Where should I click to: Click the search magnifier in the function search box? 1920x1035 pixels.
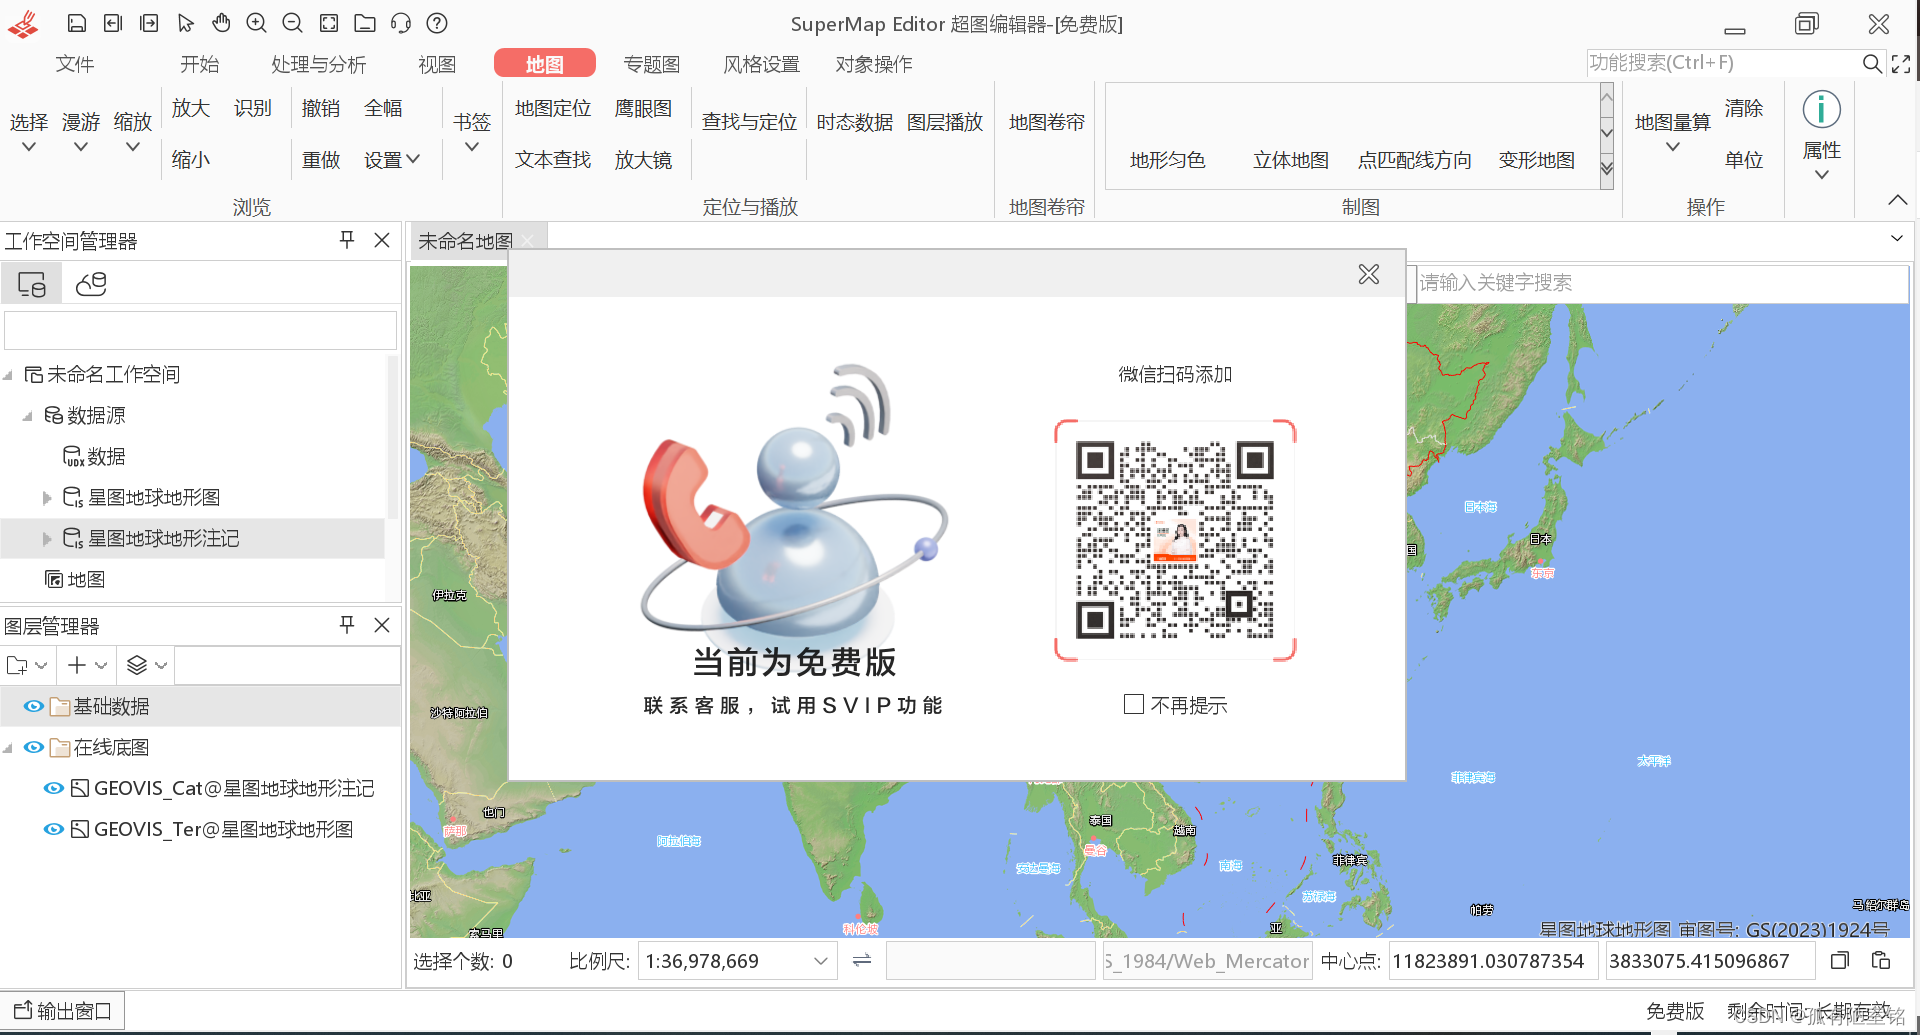[x=1872, y=63]
